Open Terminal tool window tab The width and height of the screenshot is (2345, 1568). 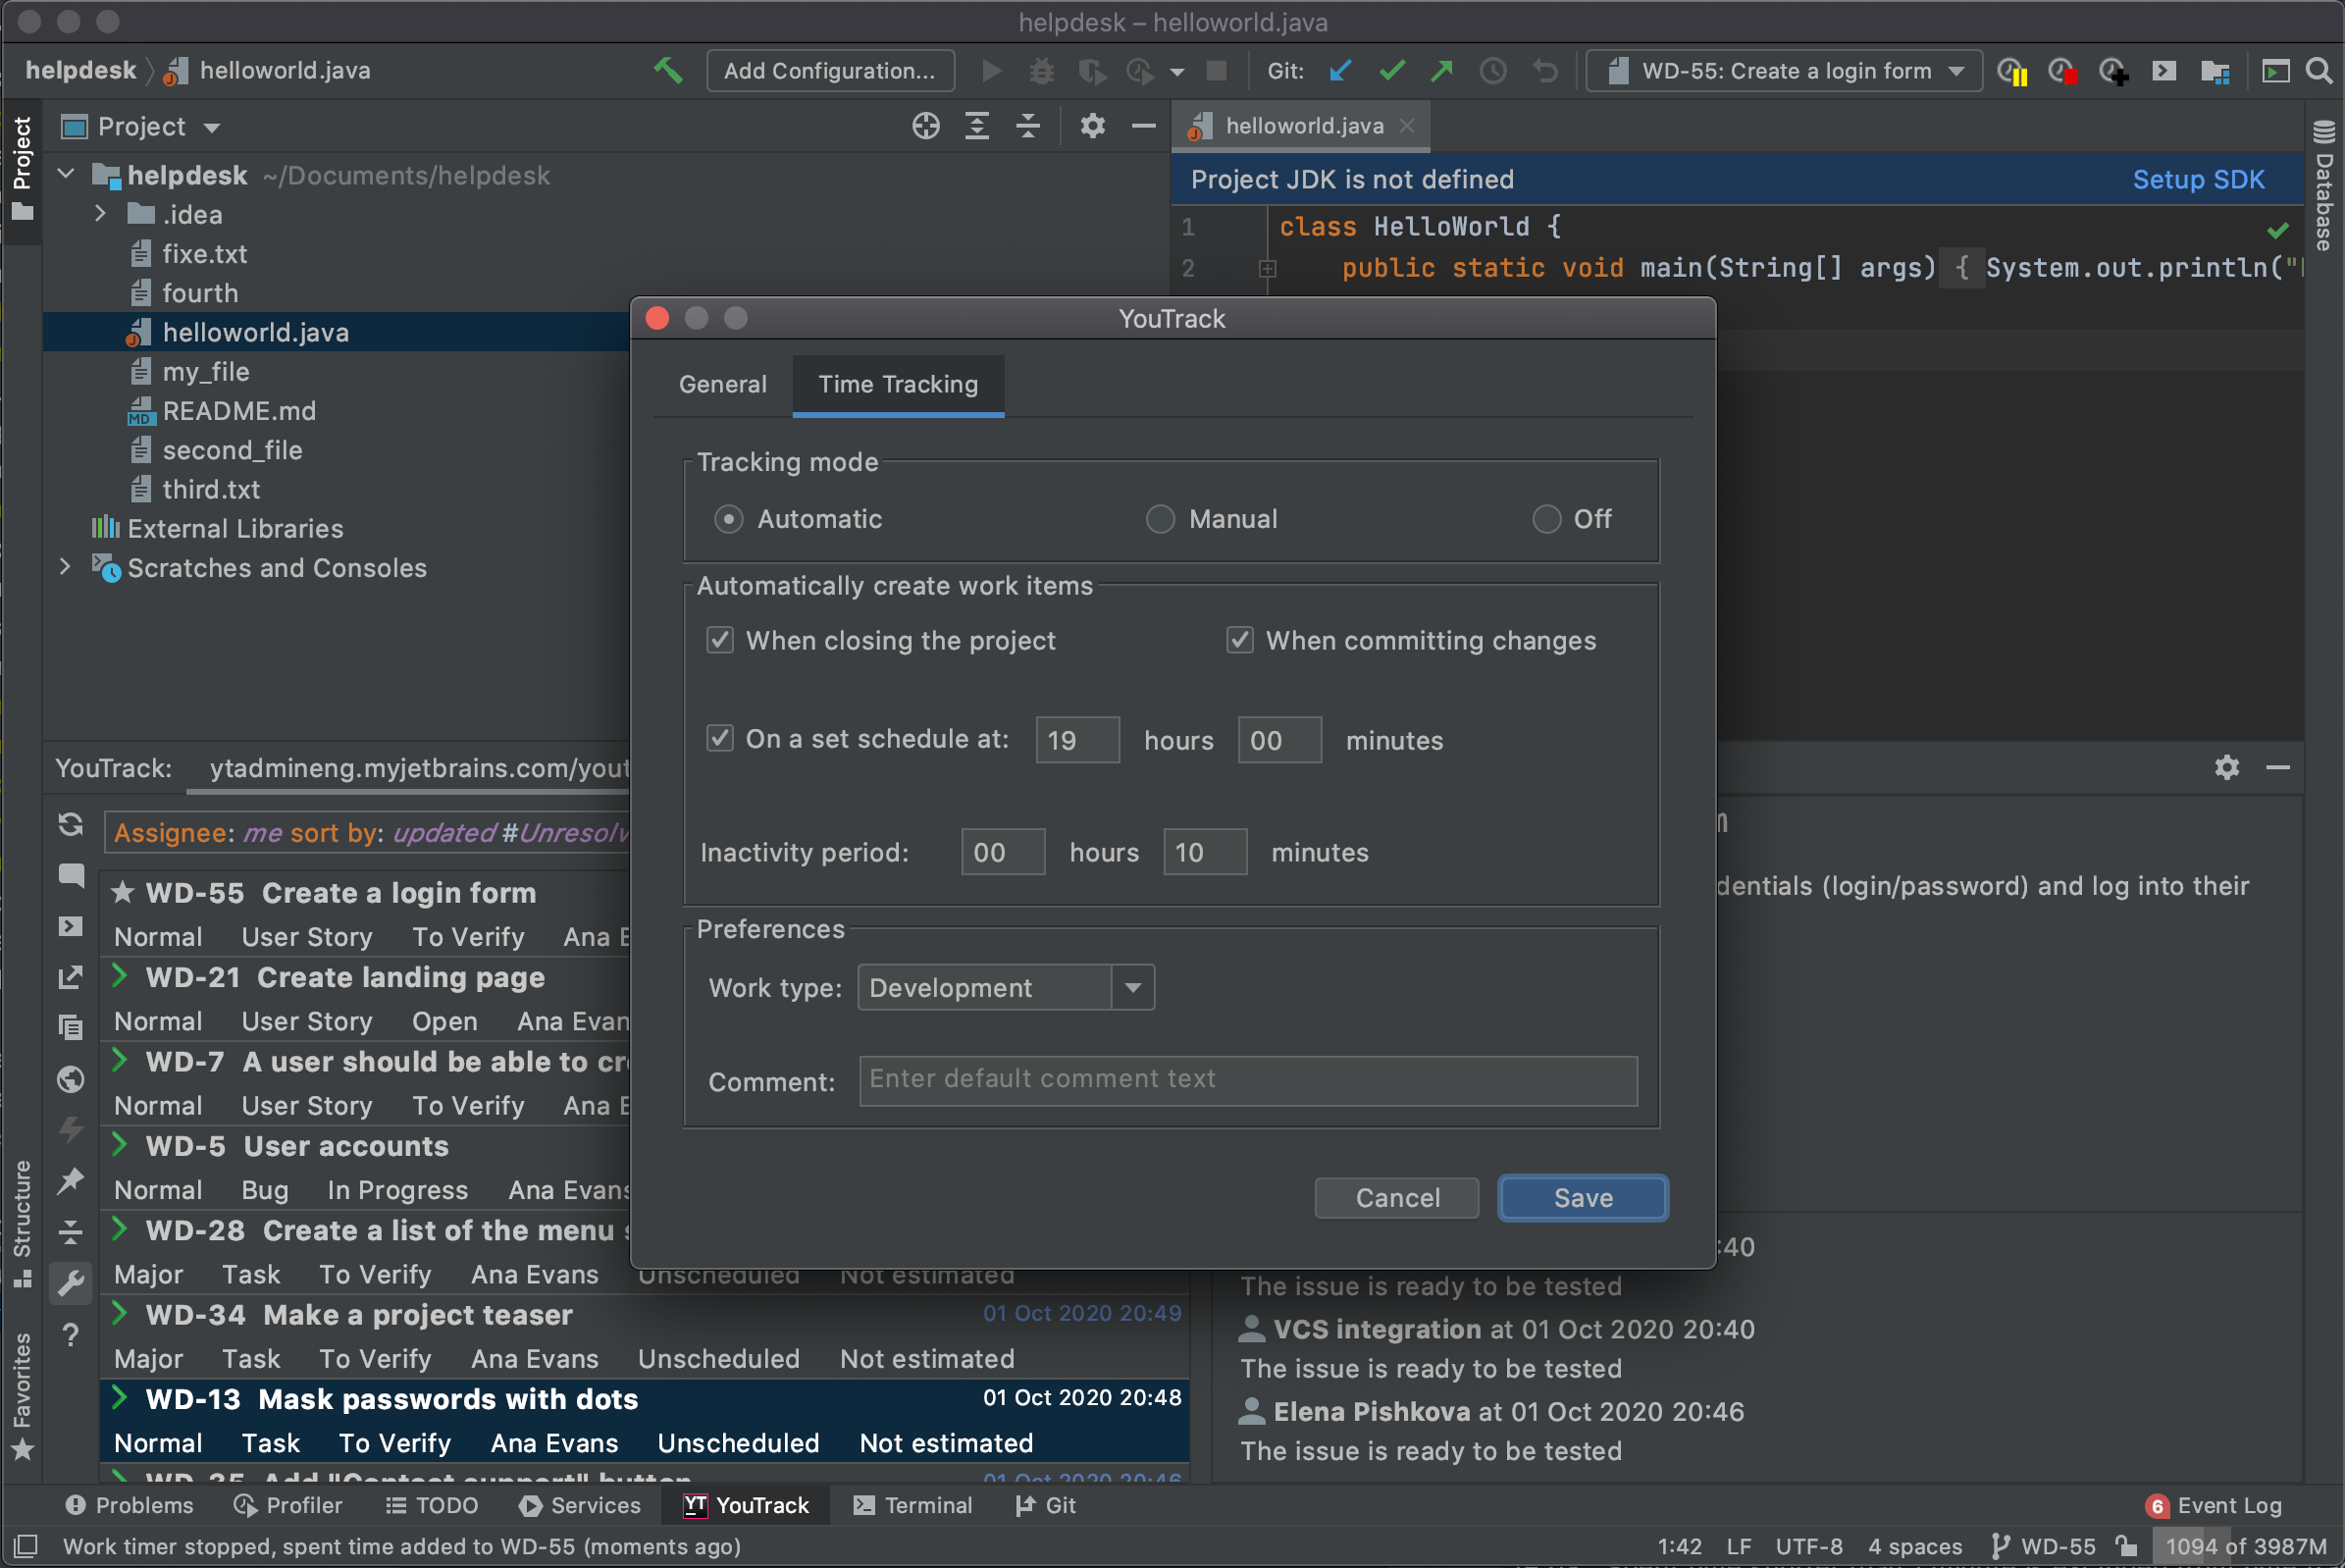tap(913, 1505)
